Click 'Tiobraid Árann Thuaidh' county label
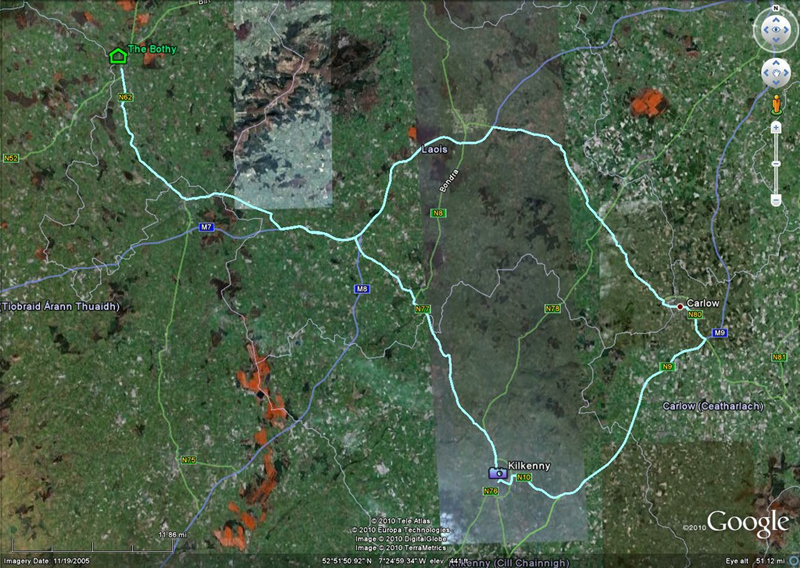The image size is (800, 568). [60, 307]
